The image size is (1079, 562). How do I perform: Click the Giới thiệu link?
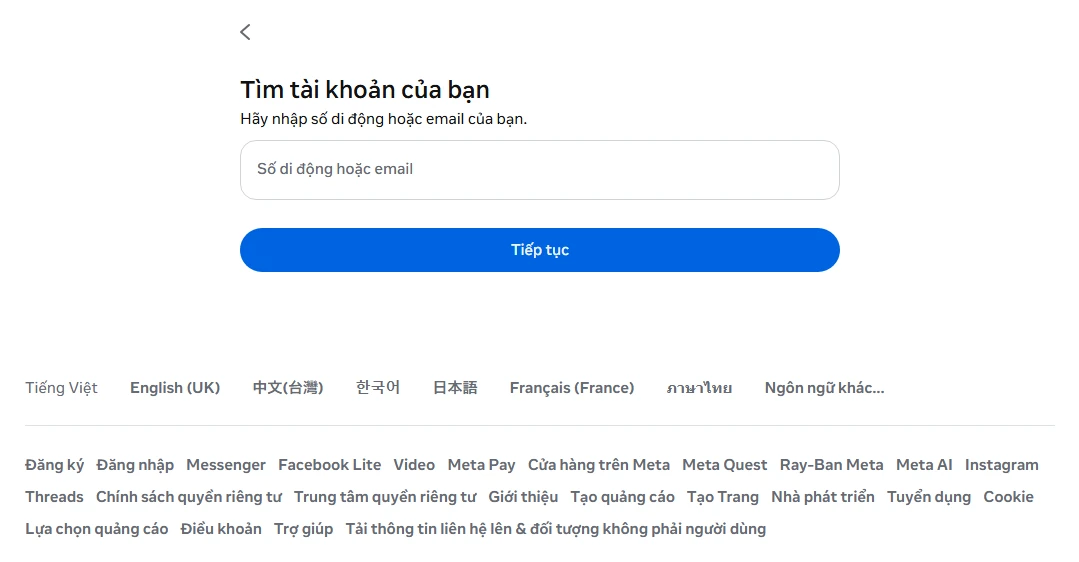click(x=523, y=497)
